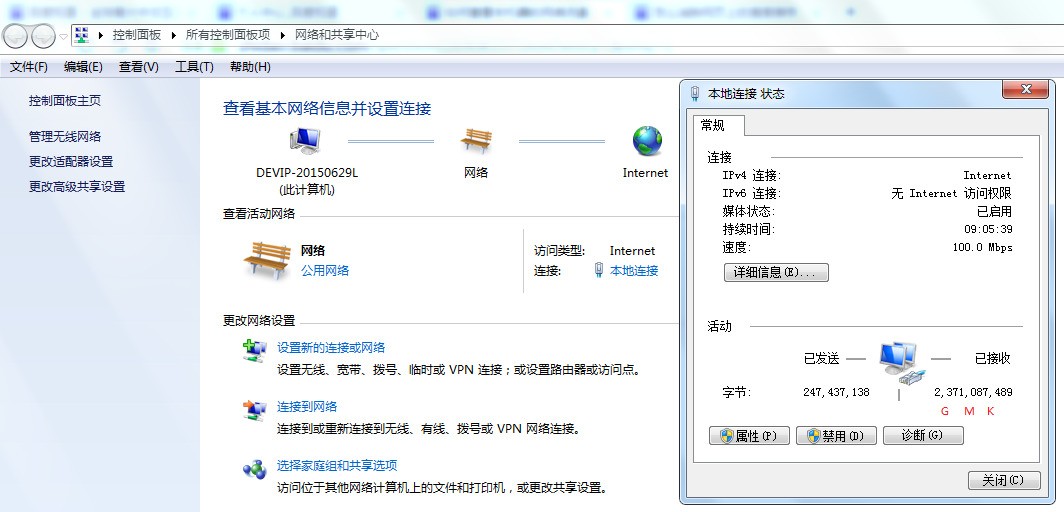Click the forward navigation arrow button
The width and height of the screenshot is (1064, 512).
pos(43,36)
